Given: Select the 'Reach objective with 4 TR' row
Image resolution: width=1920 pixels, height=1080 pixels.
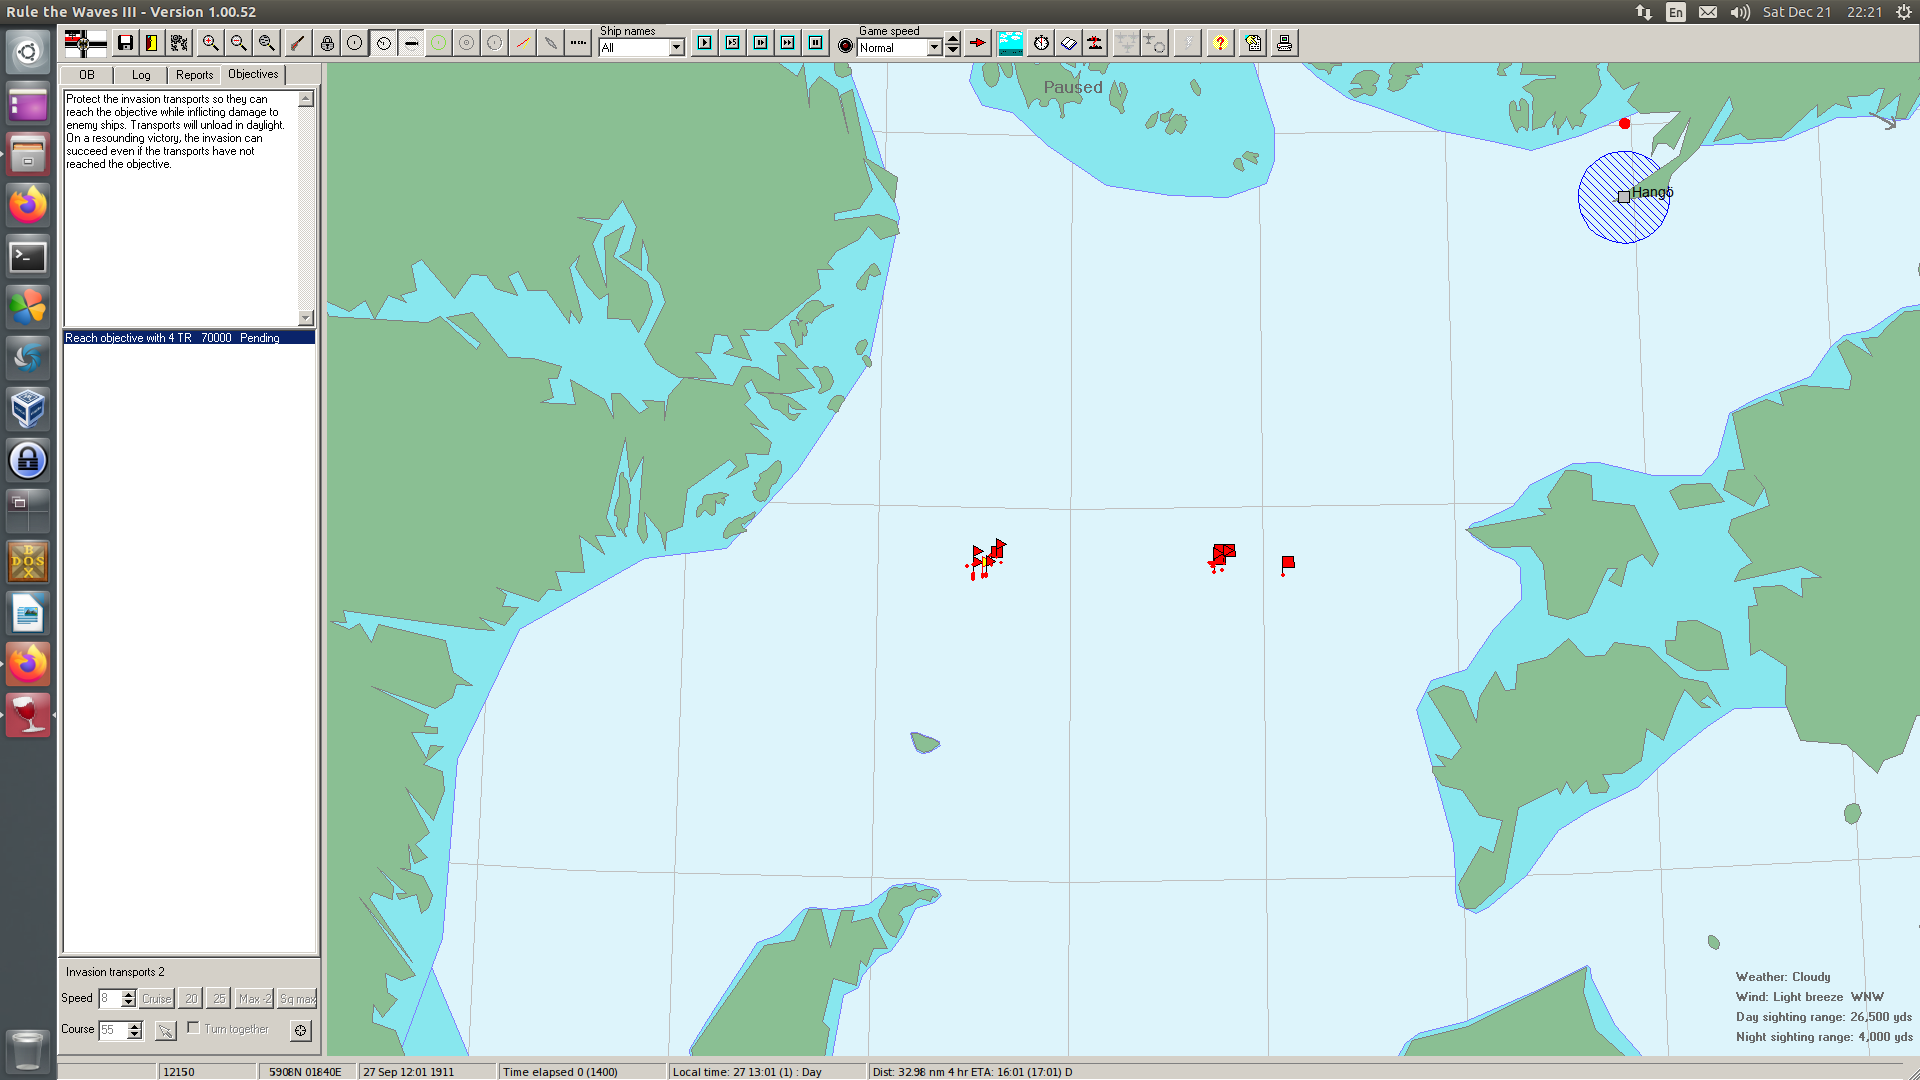Looking at the screenshot, I should [189, 338].
